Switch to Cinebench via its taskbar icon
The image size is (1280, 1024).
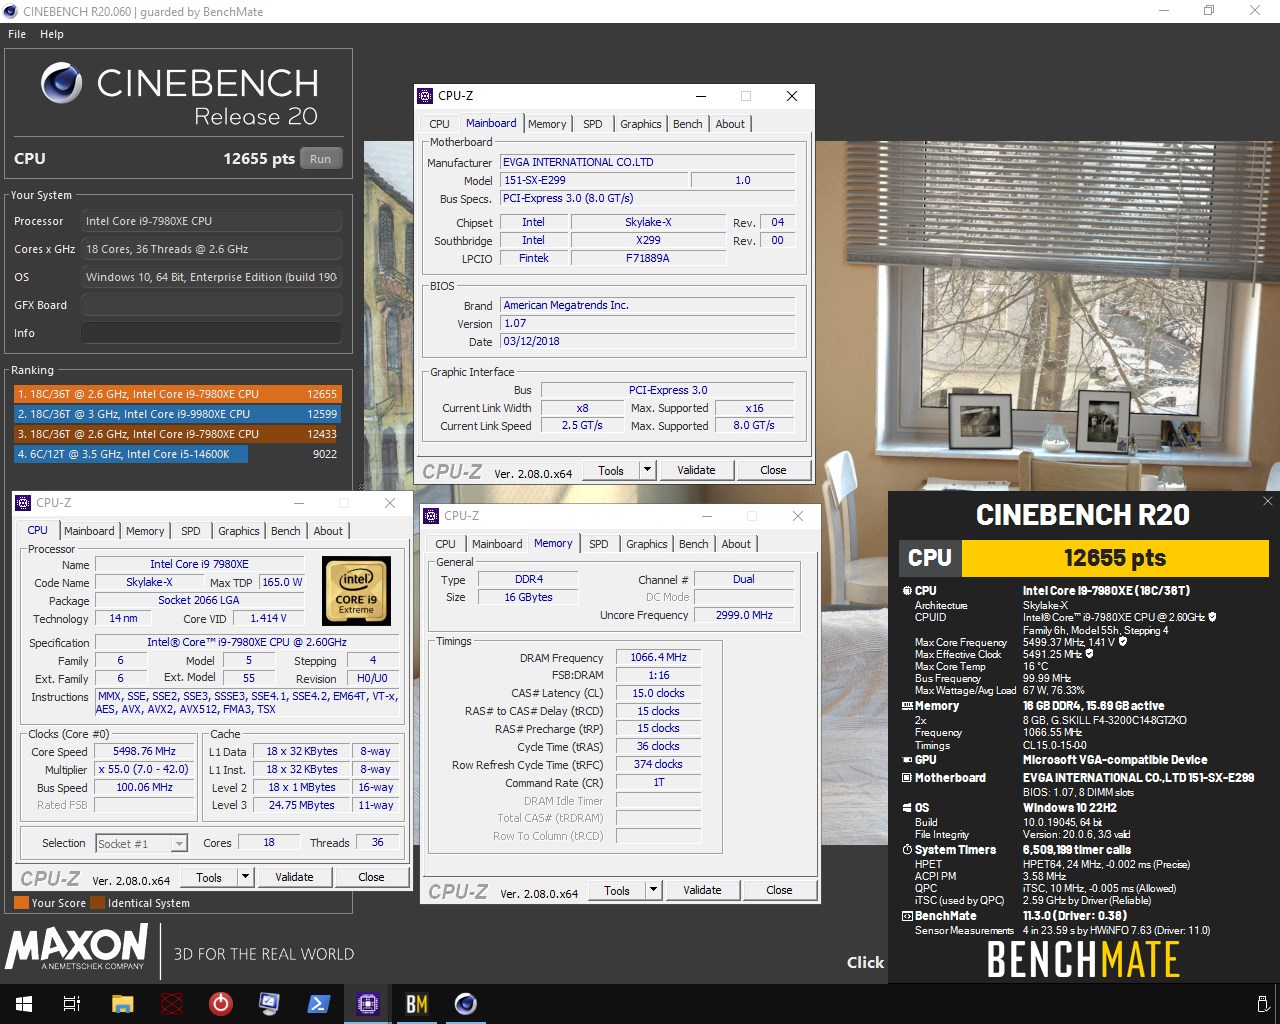[465, 1004]
